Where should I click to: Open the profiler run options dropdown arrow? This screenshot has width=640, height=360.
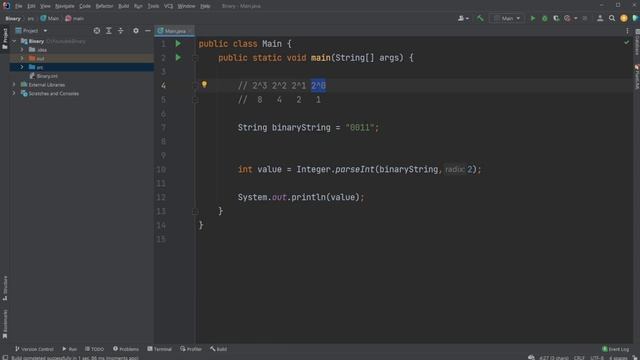point(576,18)
